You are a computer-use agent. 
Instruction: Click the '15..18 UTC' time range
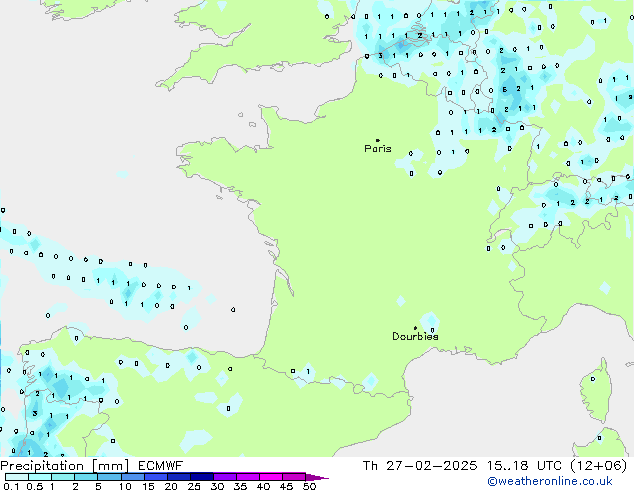pos(524,466)
